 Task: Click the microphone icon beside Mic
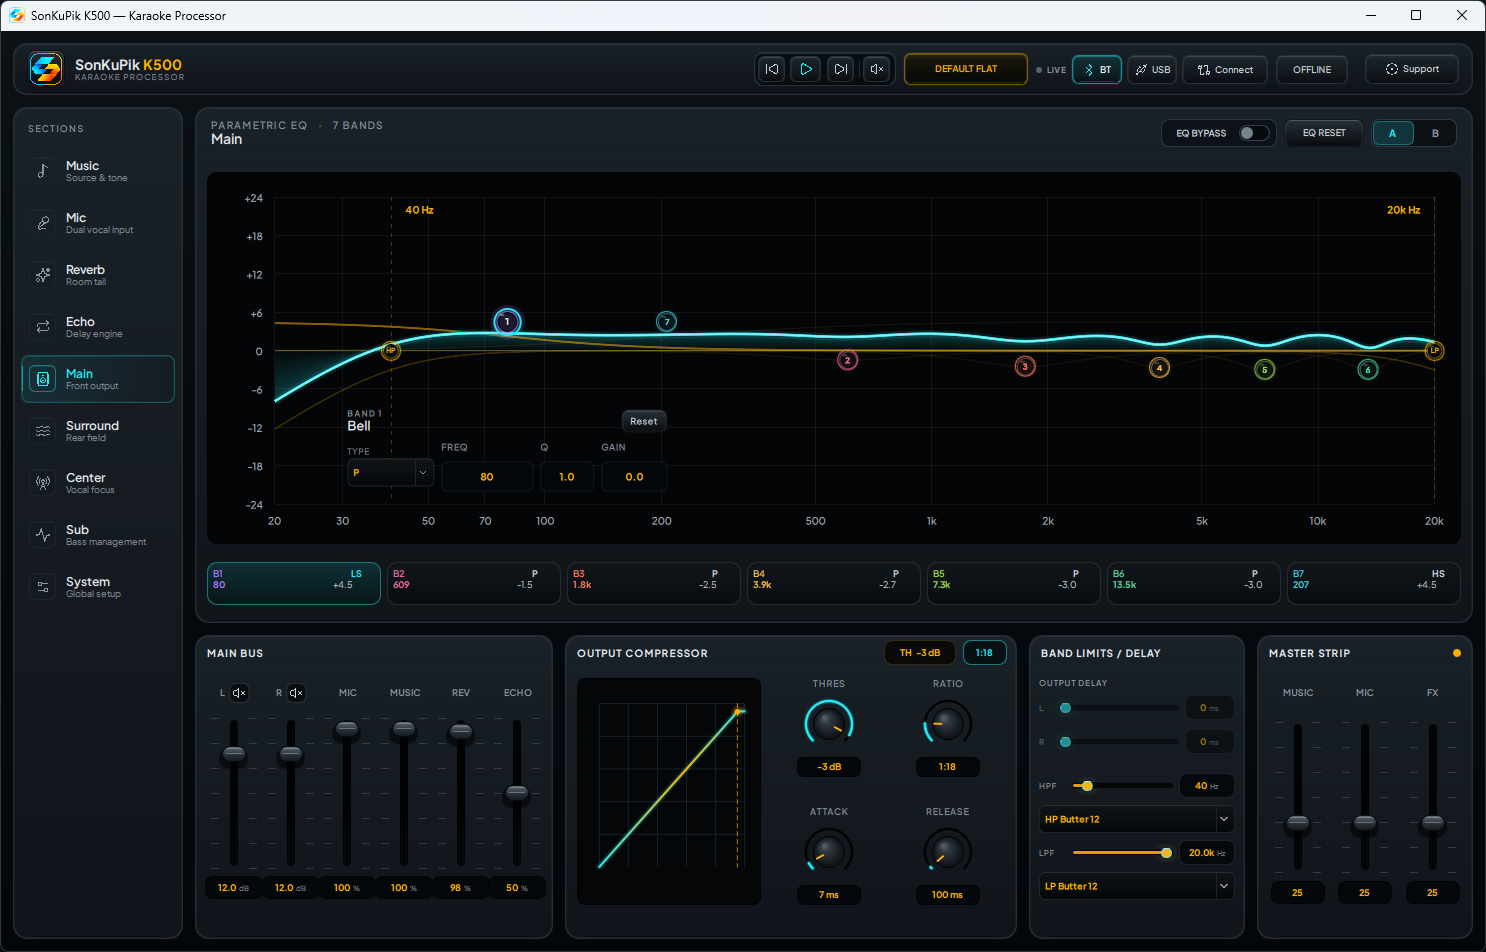pos(43,223)
